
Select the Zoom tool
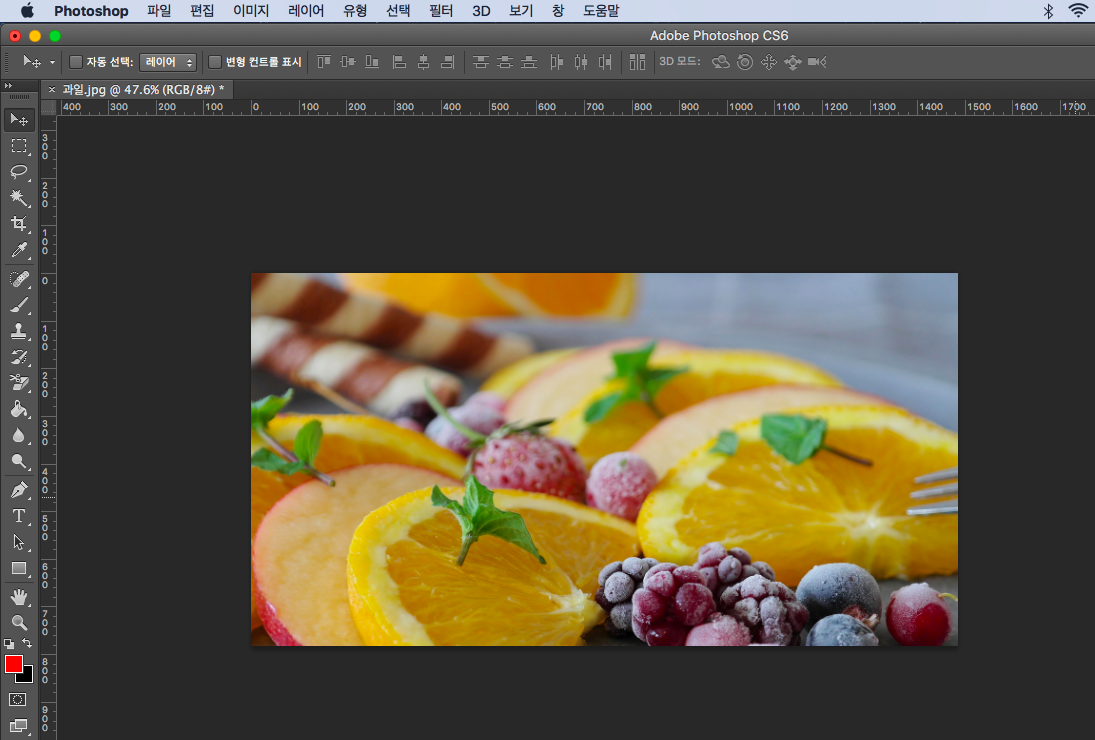coord(19,622)
